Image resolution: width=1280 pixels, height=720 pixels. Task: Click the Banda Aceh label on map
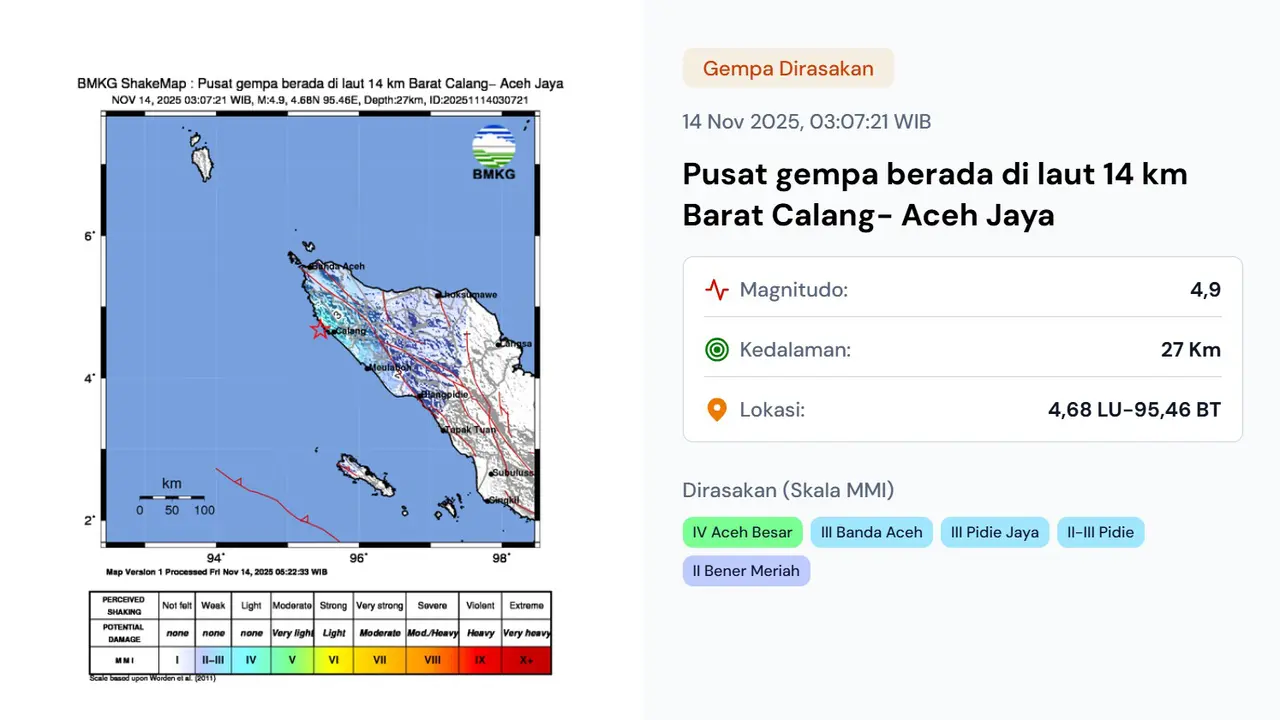pyautogui.click(x=338, y=266)
